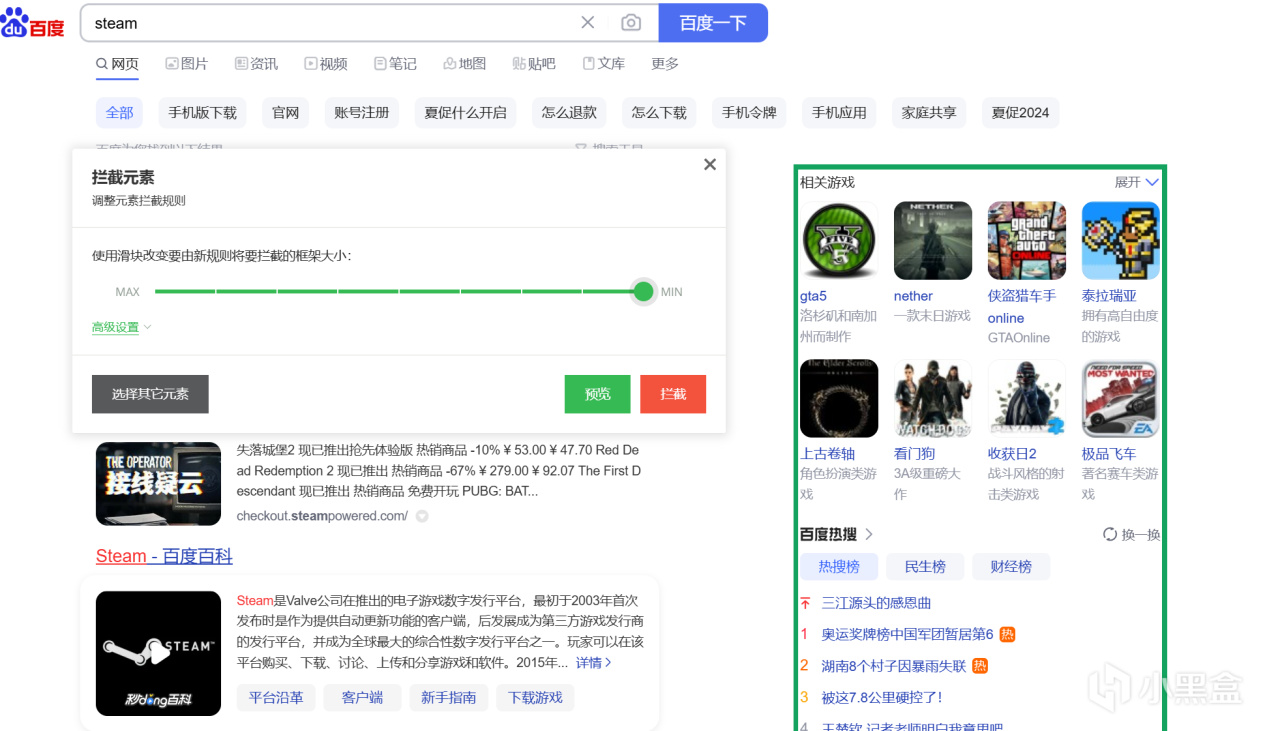Image resolution: width=1280 pixels, height=731 pixels.
Task: Switch to the 网页 tab
Action: tap(117, 64)
